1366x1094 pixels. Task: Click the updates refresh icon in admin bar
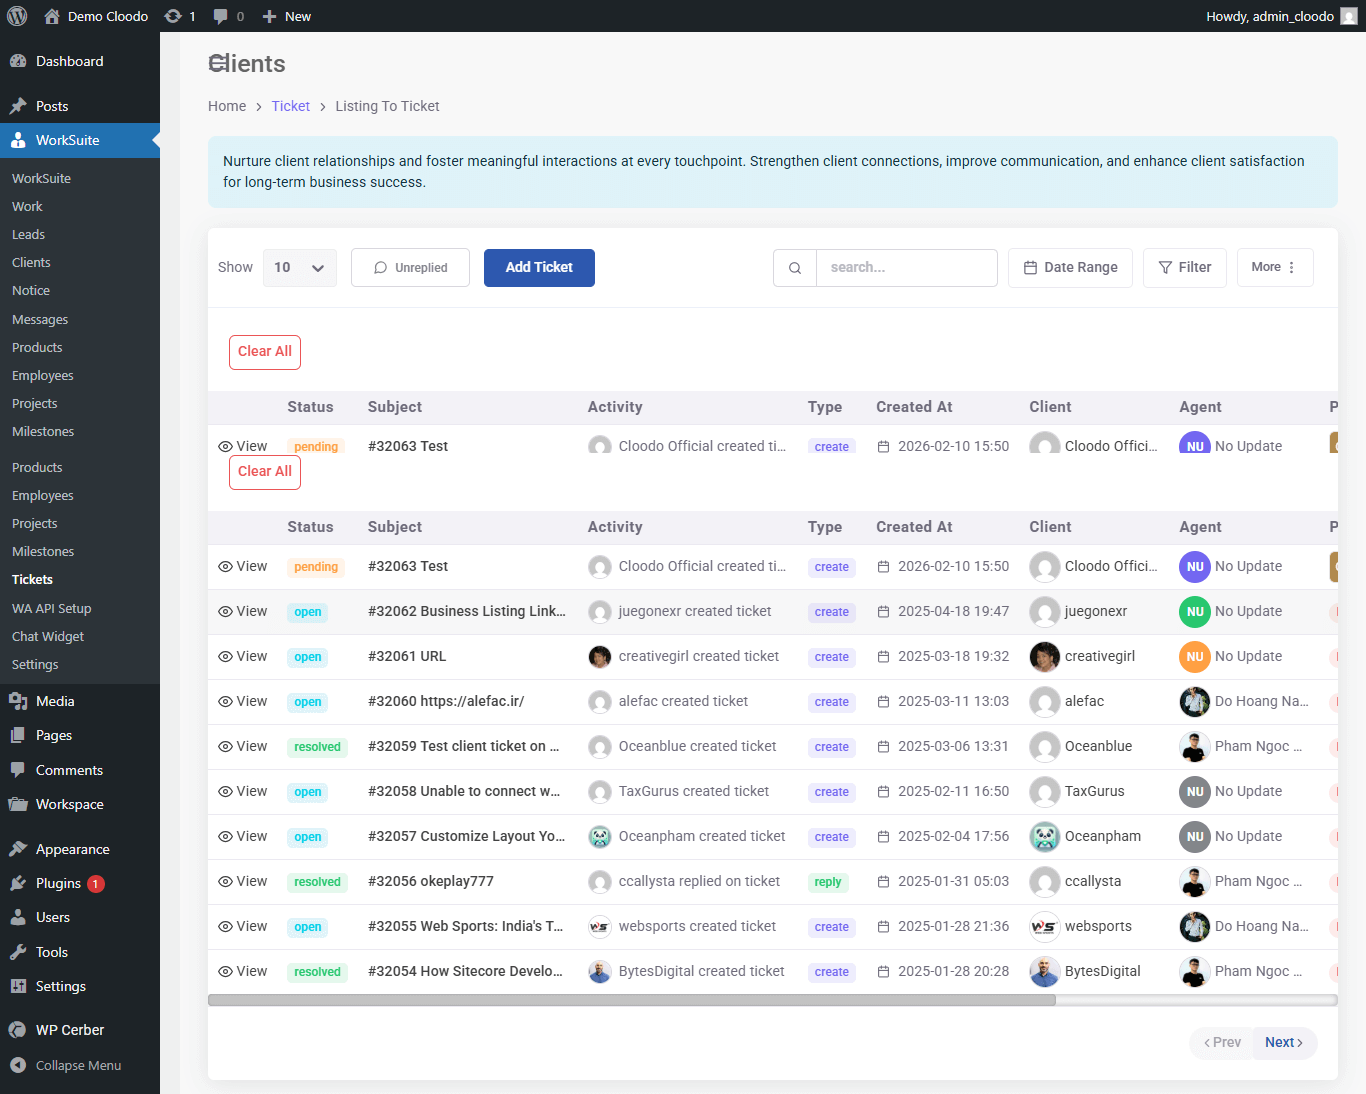[x=170, y=15]
